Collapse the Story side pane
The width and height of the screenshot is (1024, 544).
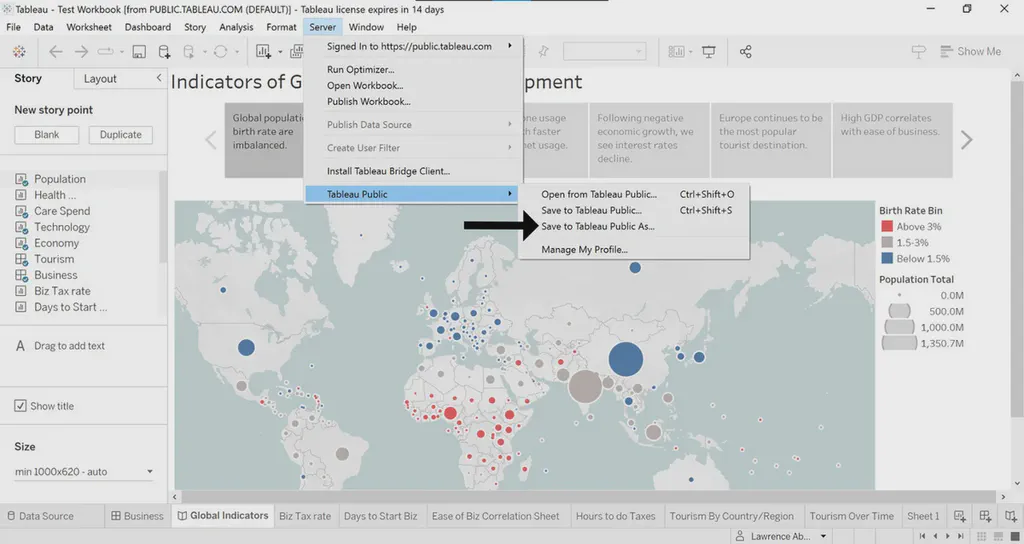[x=159, y=78]
